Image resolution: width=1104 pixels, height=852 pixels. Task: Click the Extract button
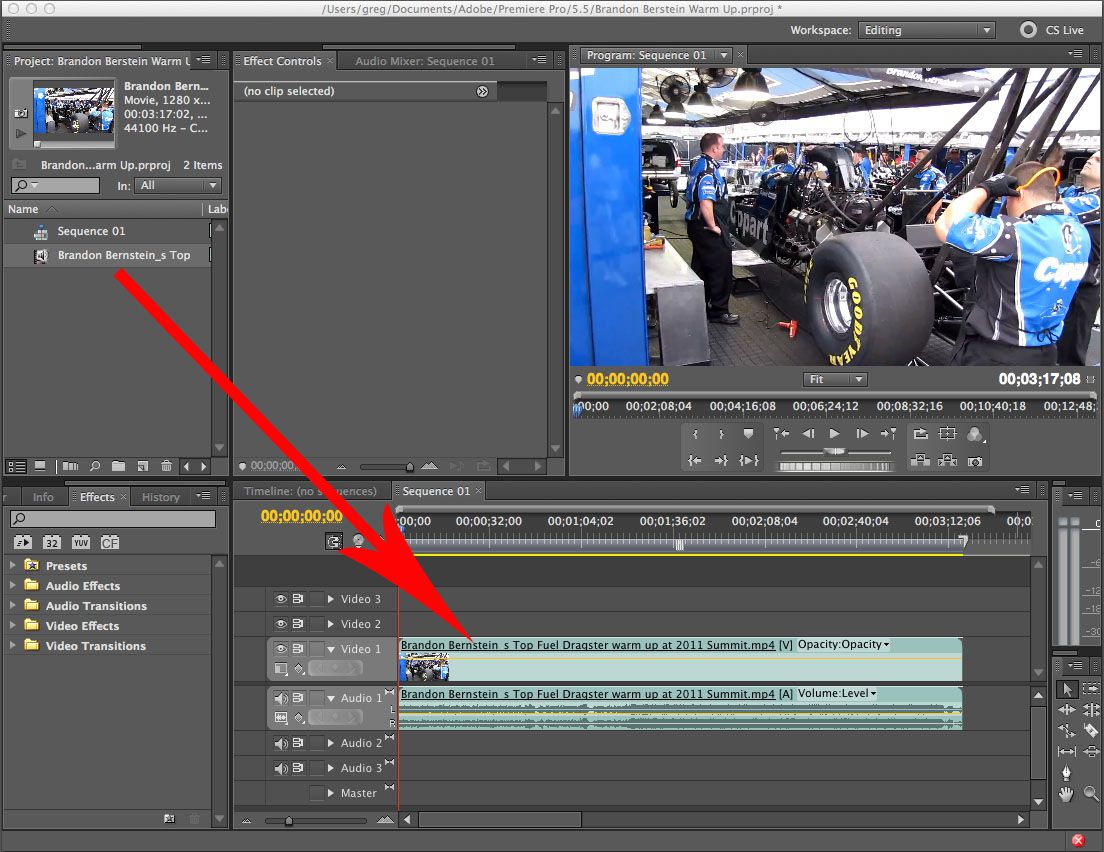coord(948,461)
